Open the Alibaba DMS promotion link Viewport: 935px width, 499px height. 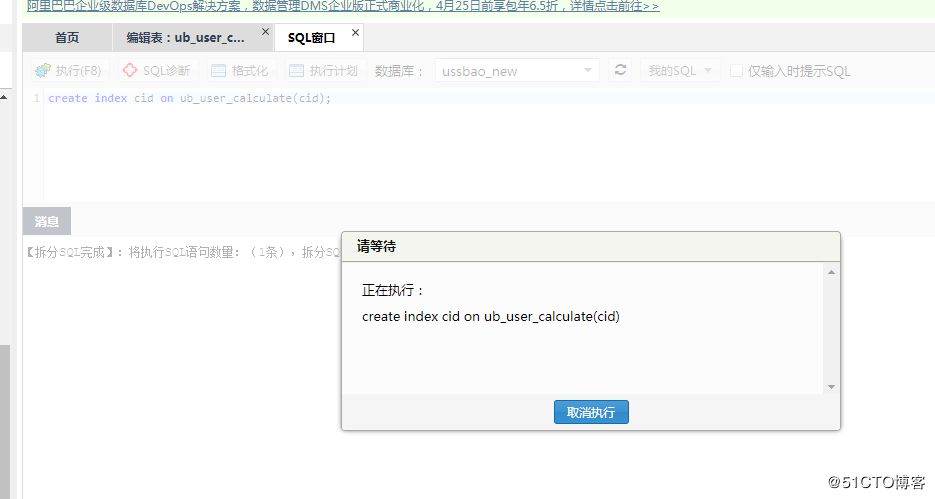pyautogui.click(x=343, y=6)
